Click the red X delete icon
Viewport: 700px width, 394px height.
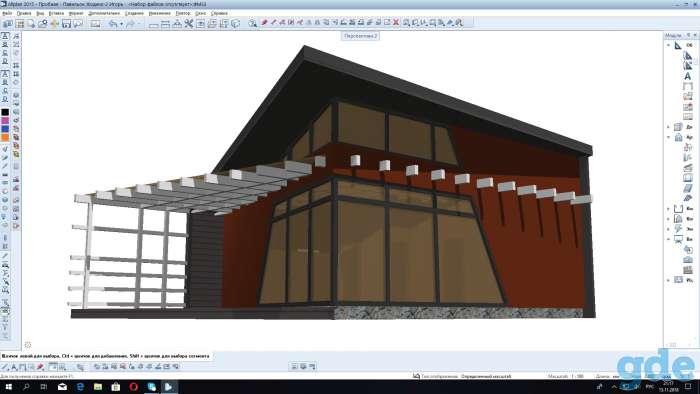[x=396, y=22]
